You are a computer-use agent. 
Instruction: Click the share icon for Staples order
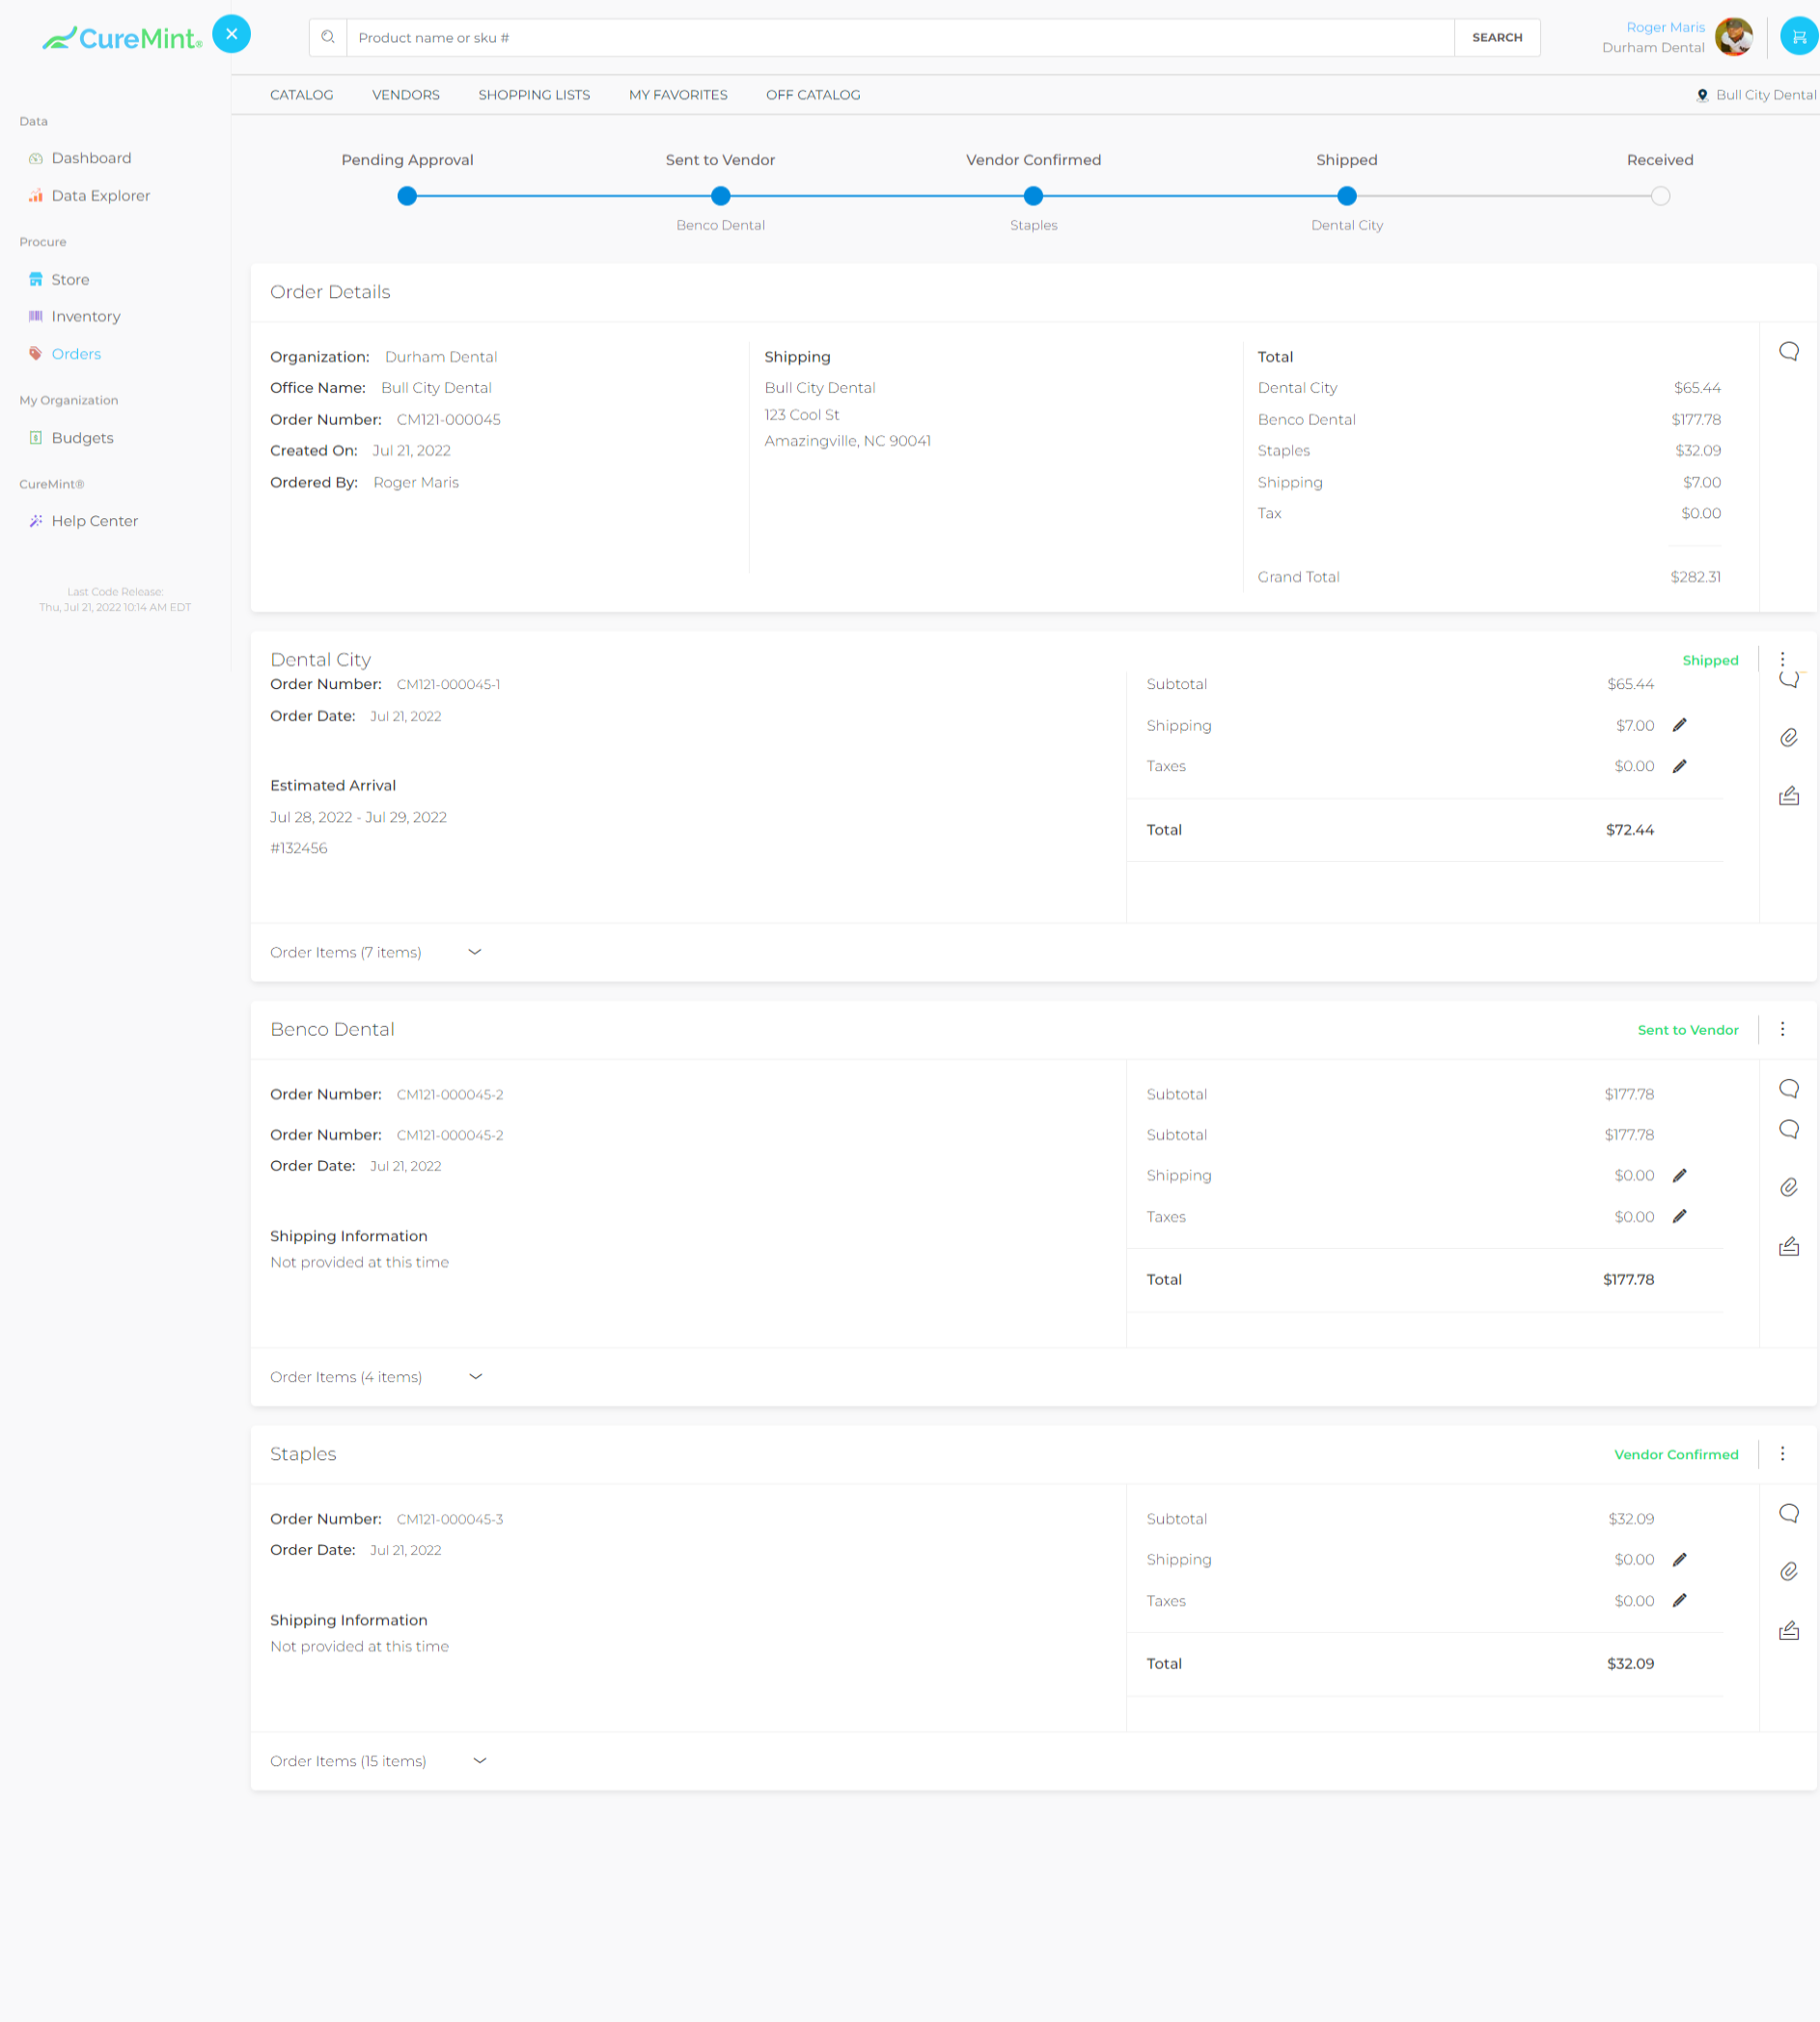coord(1789,1631)
